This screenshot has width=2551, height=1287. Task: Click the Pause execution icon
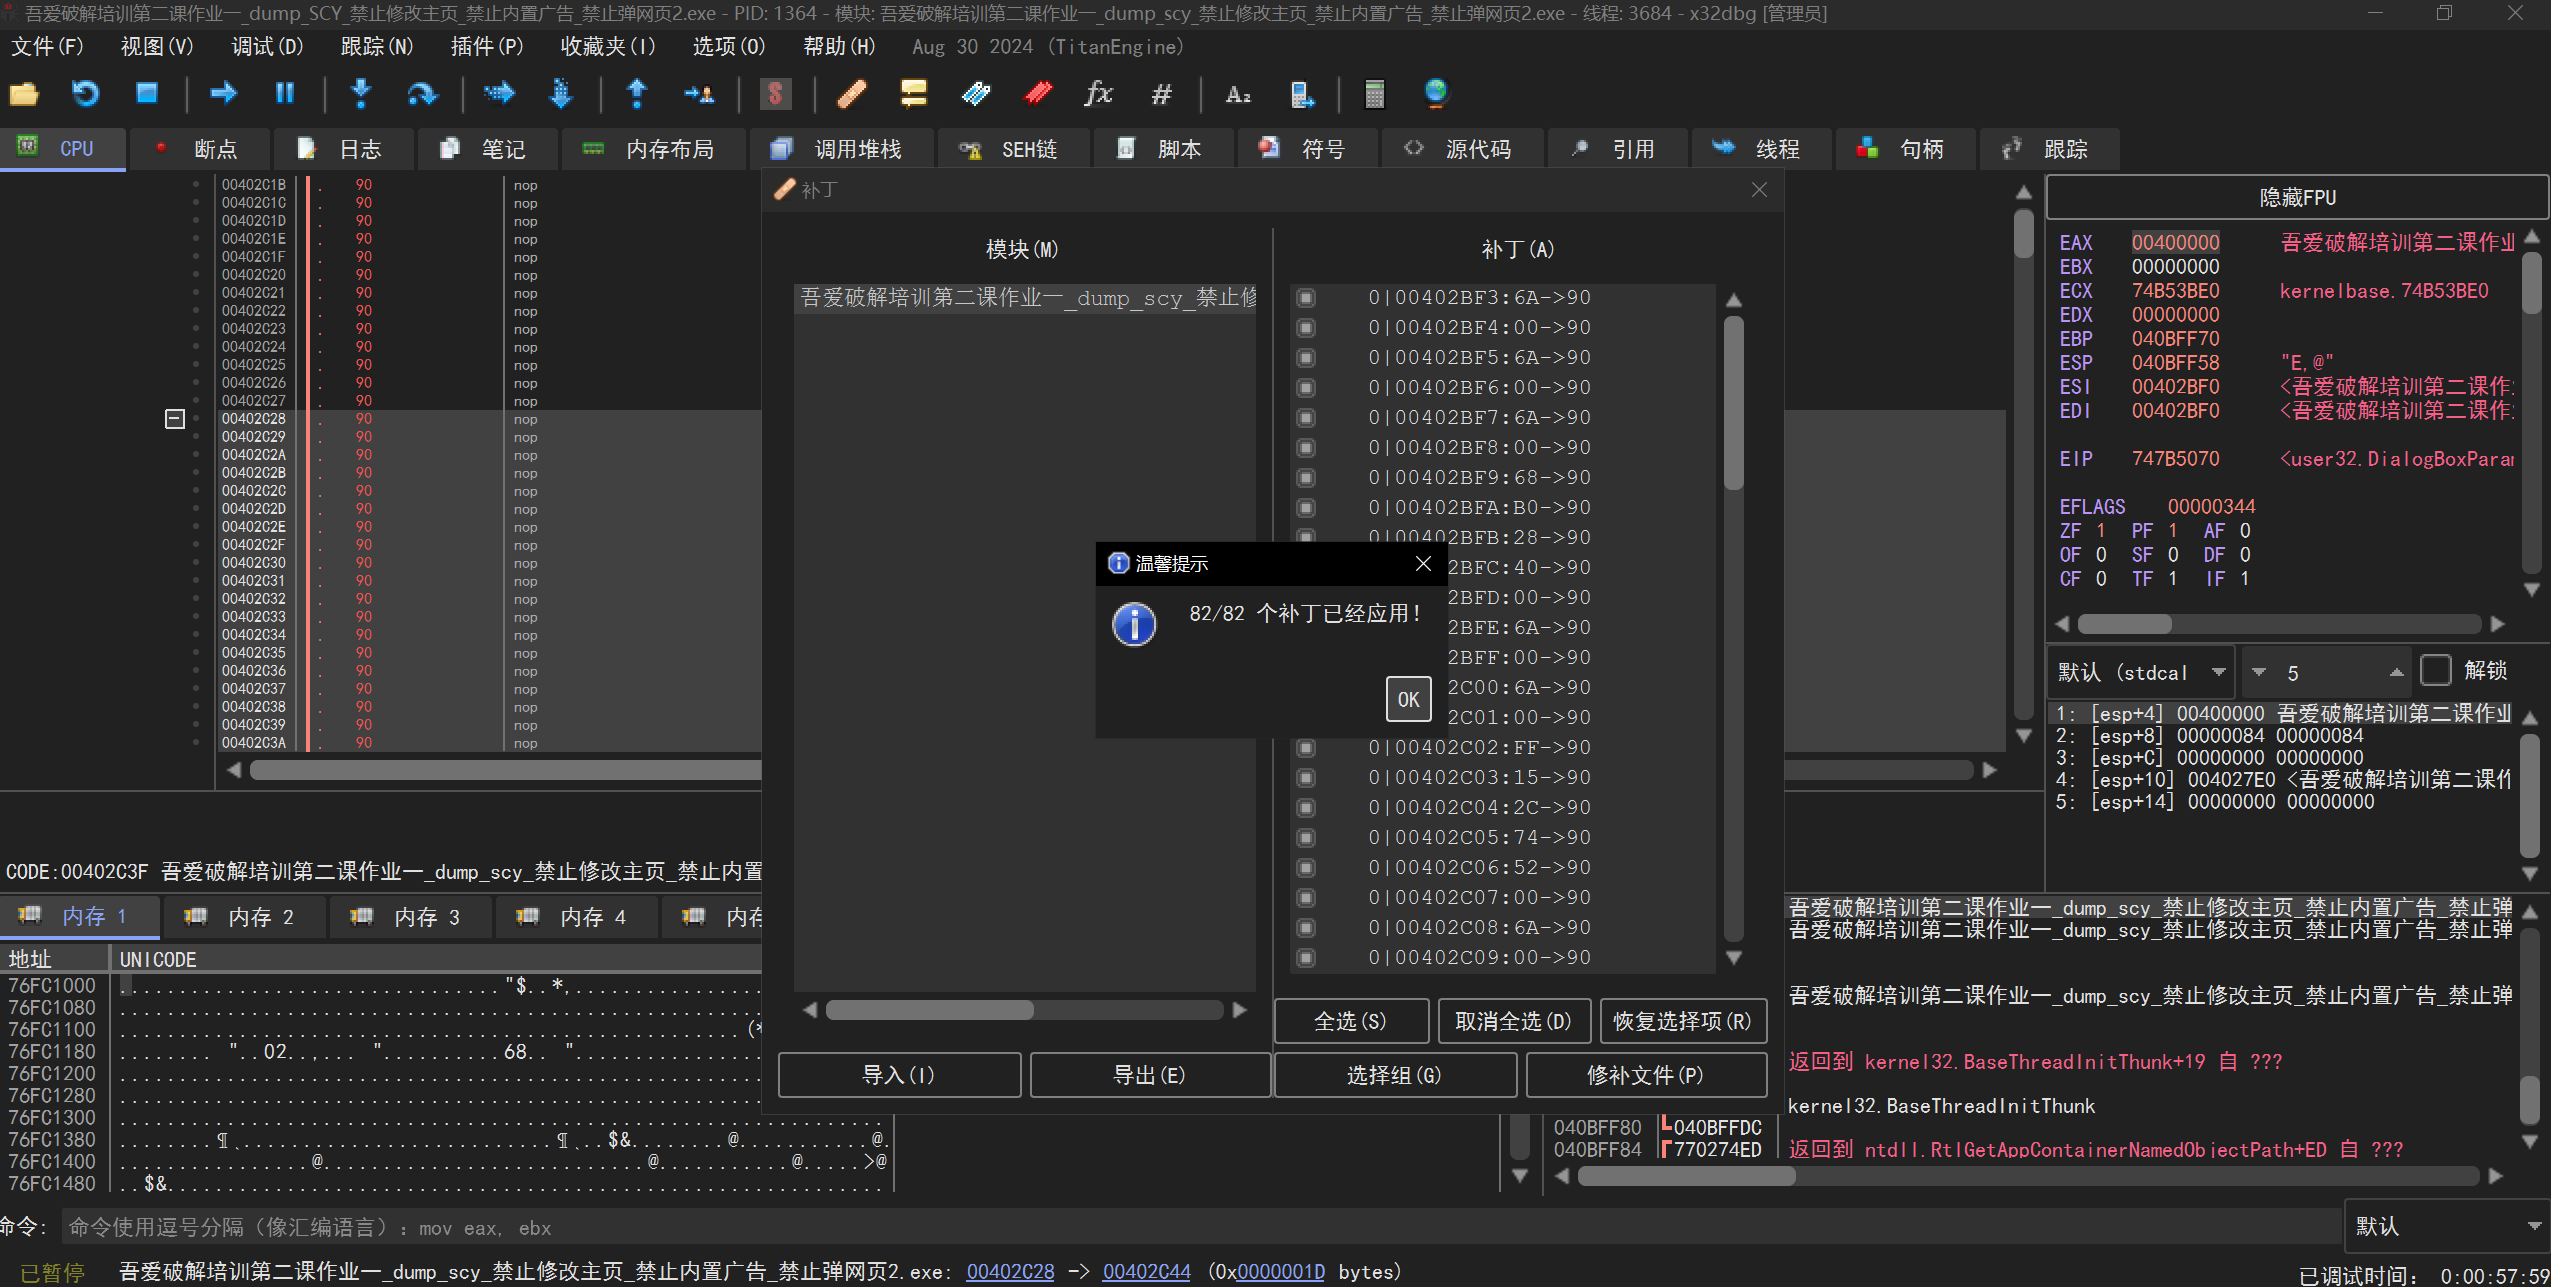(x=285, y=94)
